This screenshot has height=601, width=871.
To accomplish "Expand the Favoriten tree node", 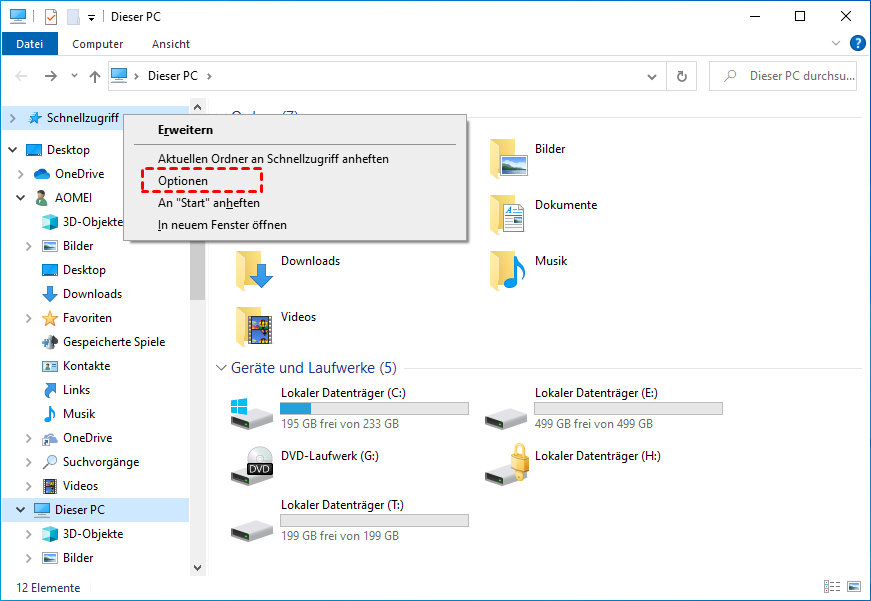I will click(28, 318).
